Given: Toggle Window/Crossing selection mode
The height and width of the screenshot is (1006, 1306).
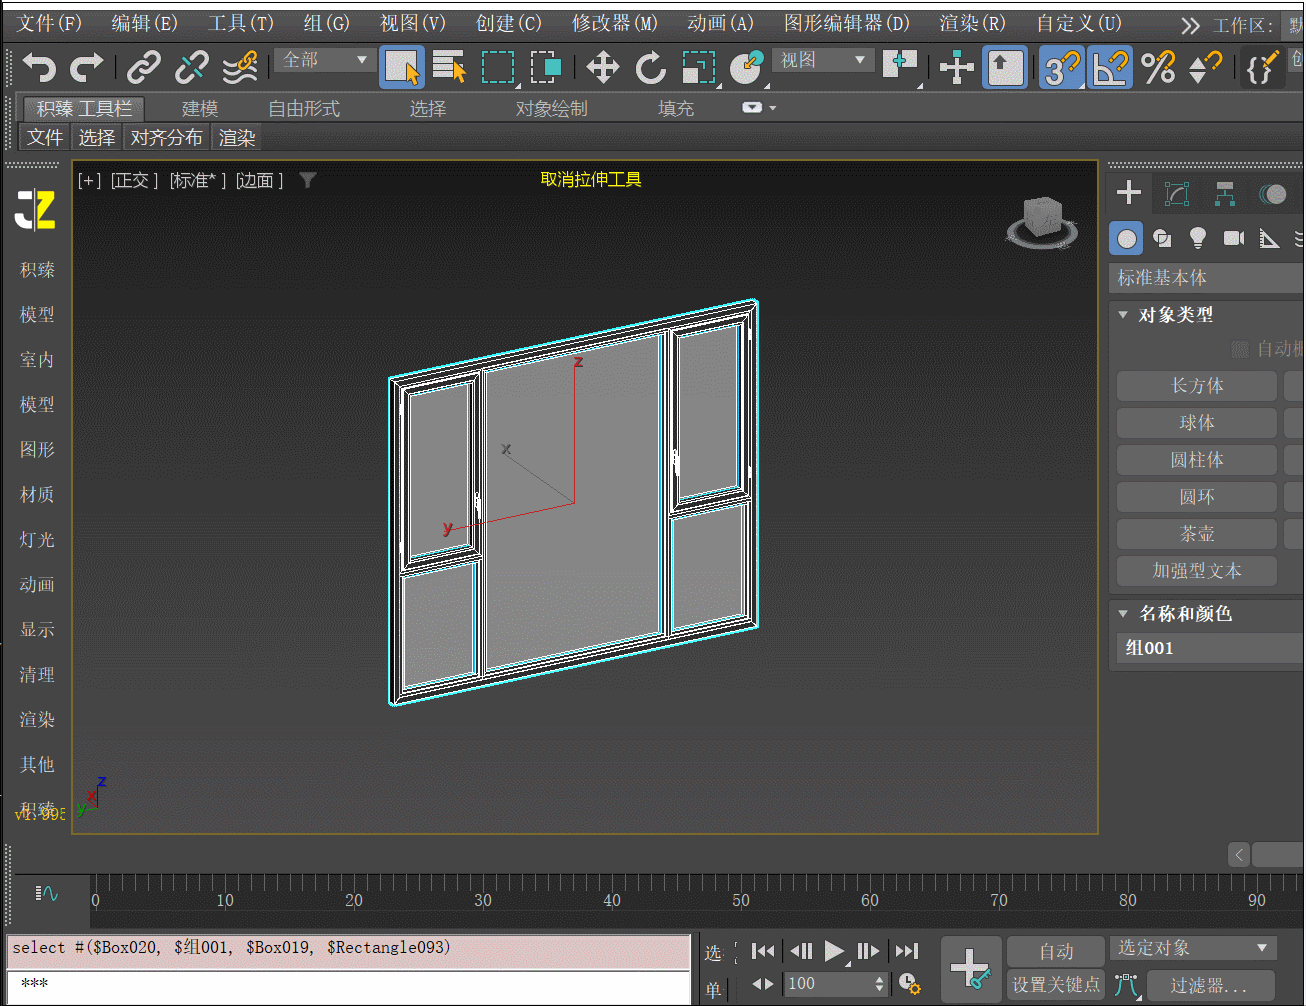Looking at the screenshot, I should click(x=545, y=68).
